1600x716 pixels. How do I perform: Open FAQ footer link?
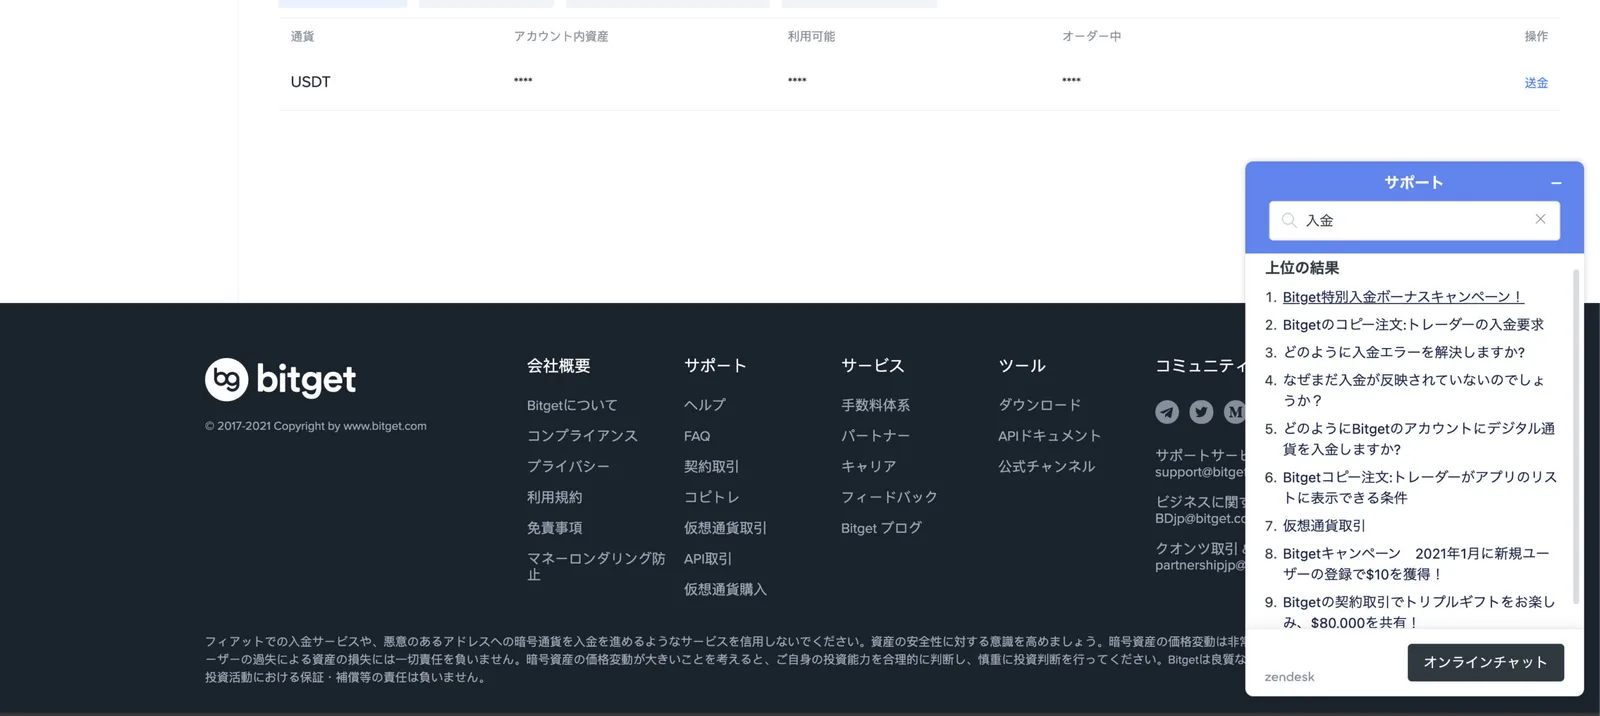pyautogui.click(x=697, y=436)
